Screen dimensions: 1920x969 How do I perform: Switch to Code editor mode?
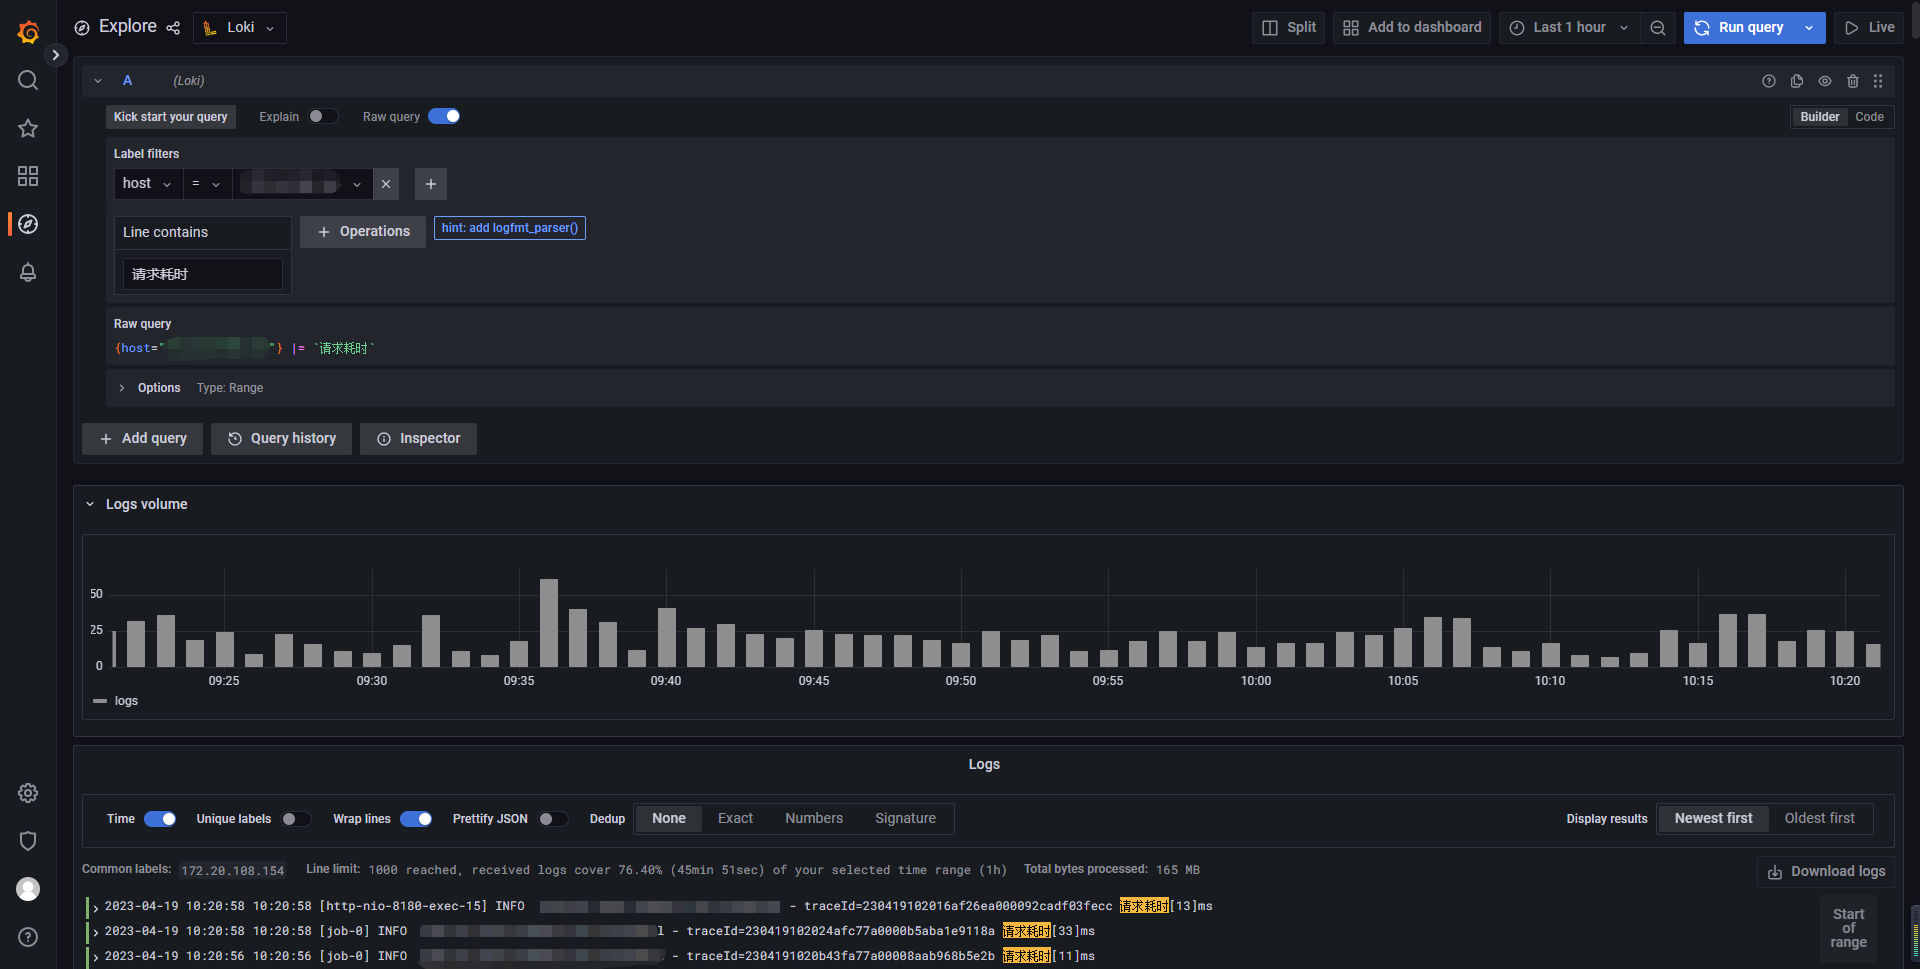[x=1869, y=117]
